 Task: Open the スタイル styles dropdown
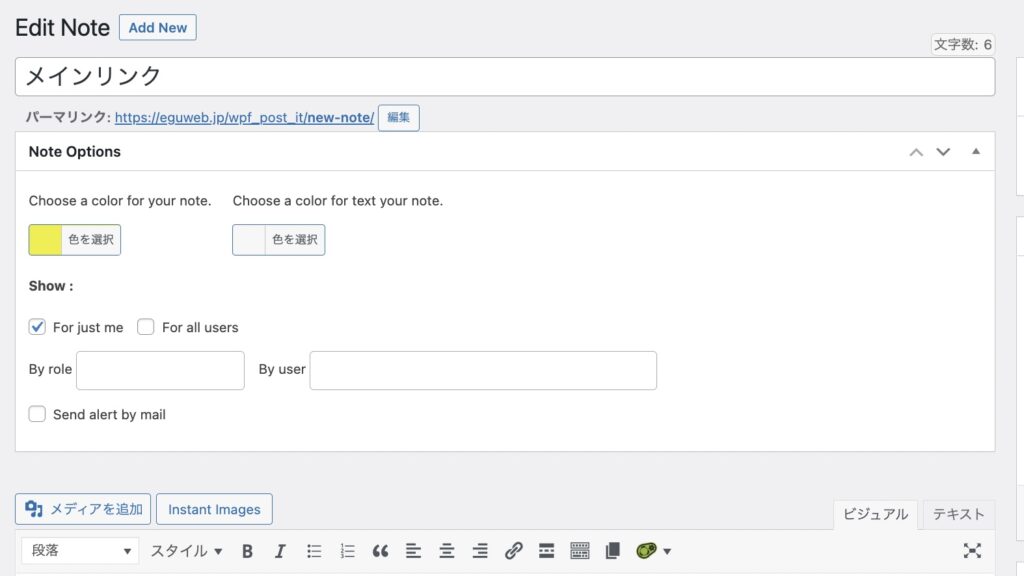tap(186, 551)
